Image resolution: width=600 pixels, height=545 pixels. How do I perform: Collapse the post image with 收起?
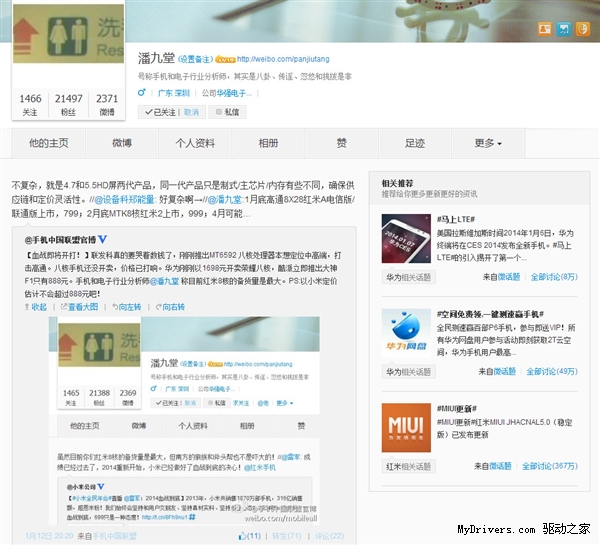point(36,307)
